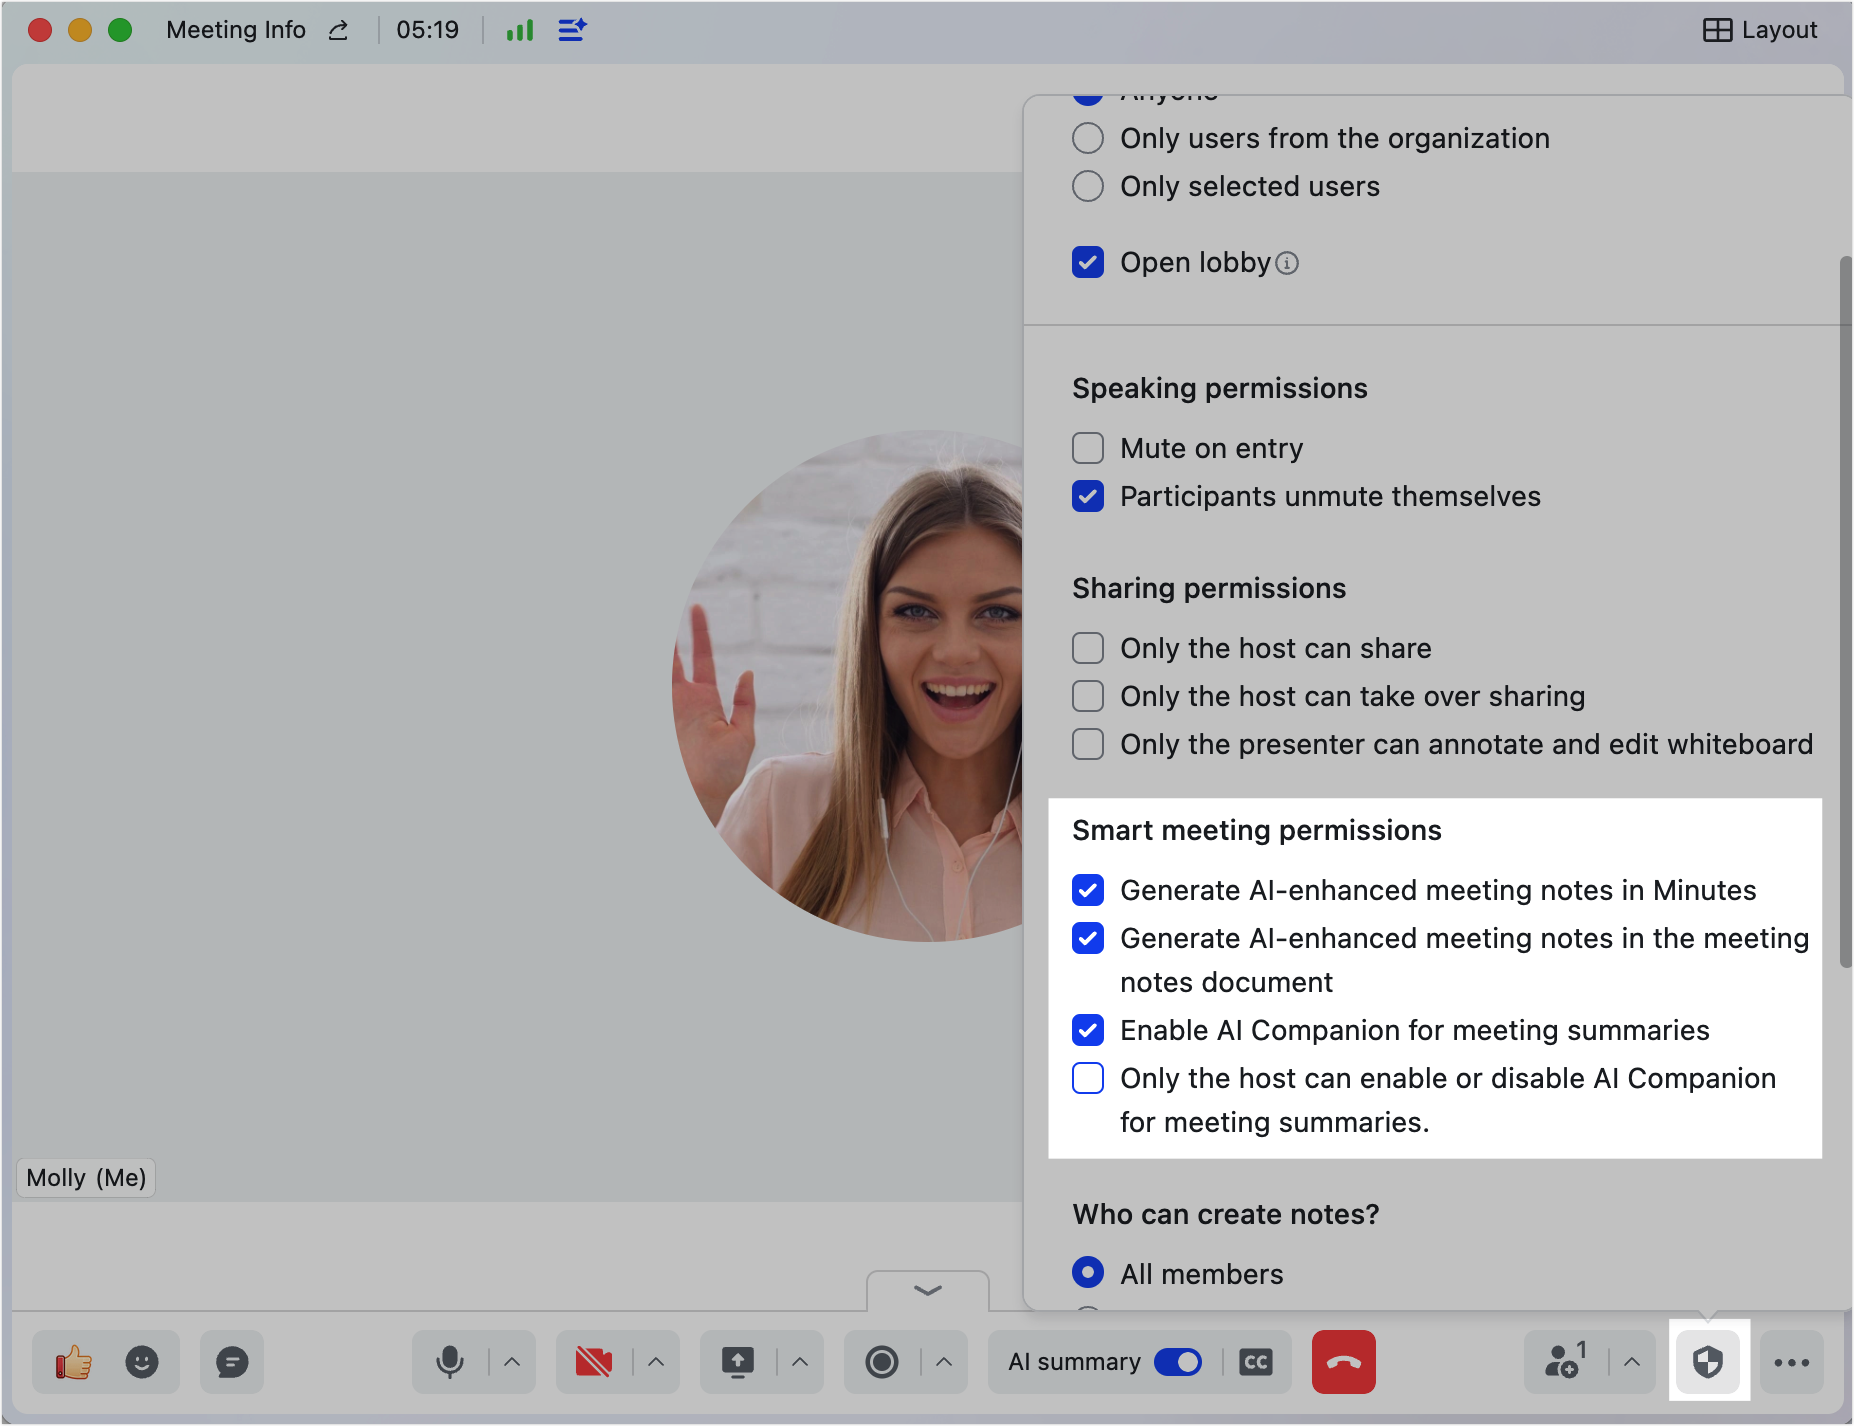1854x1426 pixels.
Task: Enable the Mute on entry checkbox
Action: click(1088, 448)
